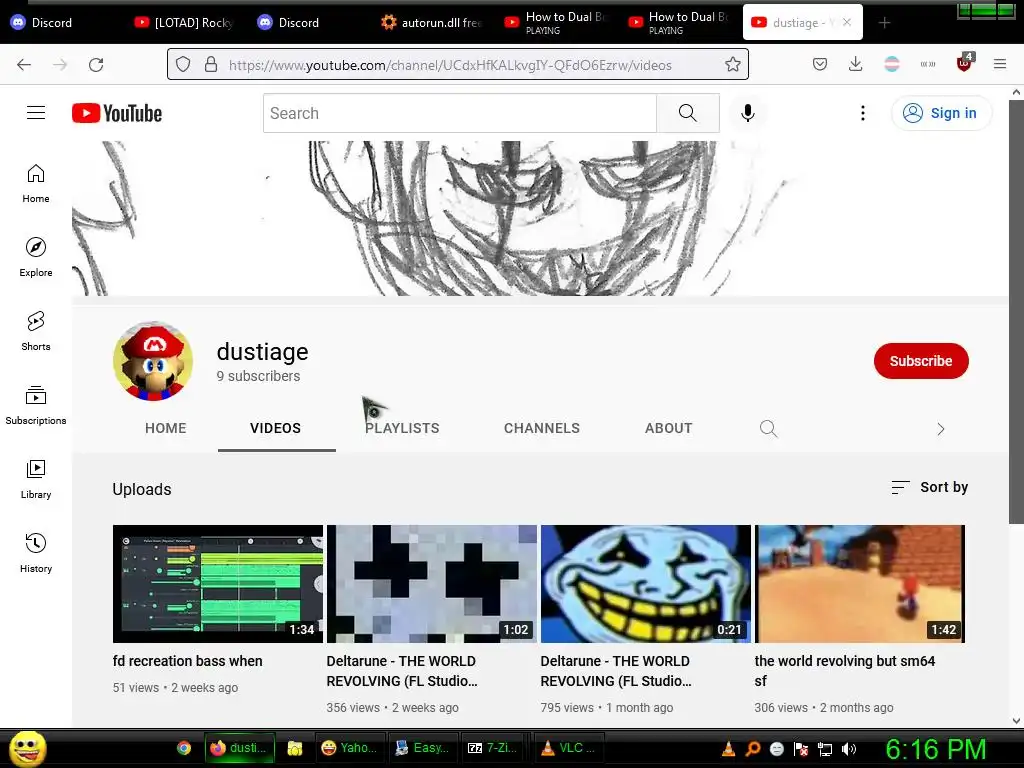The height and width of the screenshot is (768, 1024).
Task: Open the YouTube settings three-dot menu
Action: 863,113
